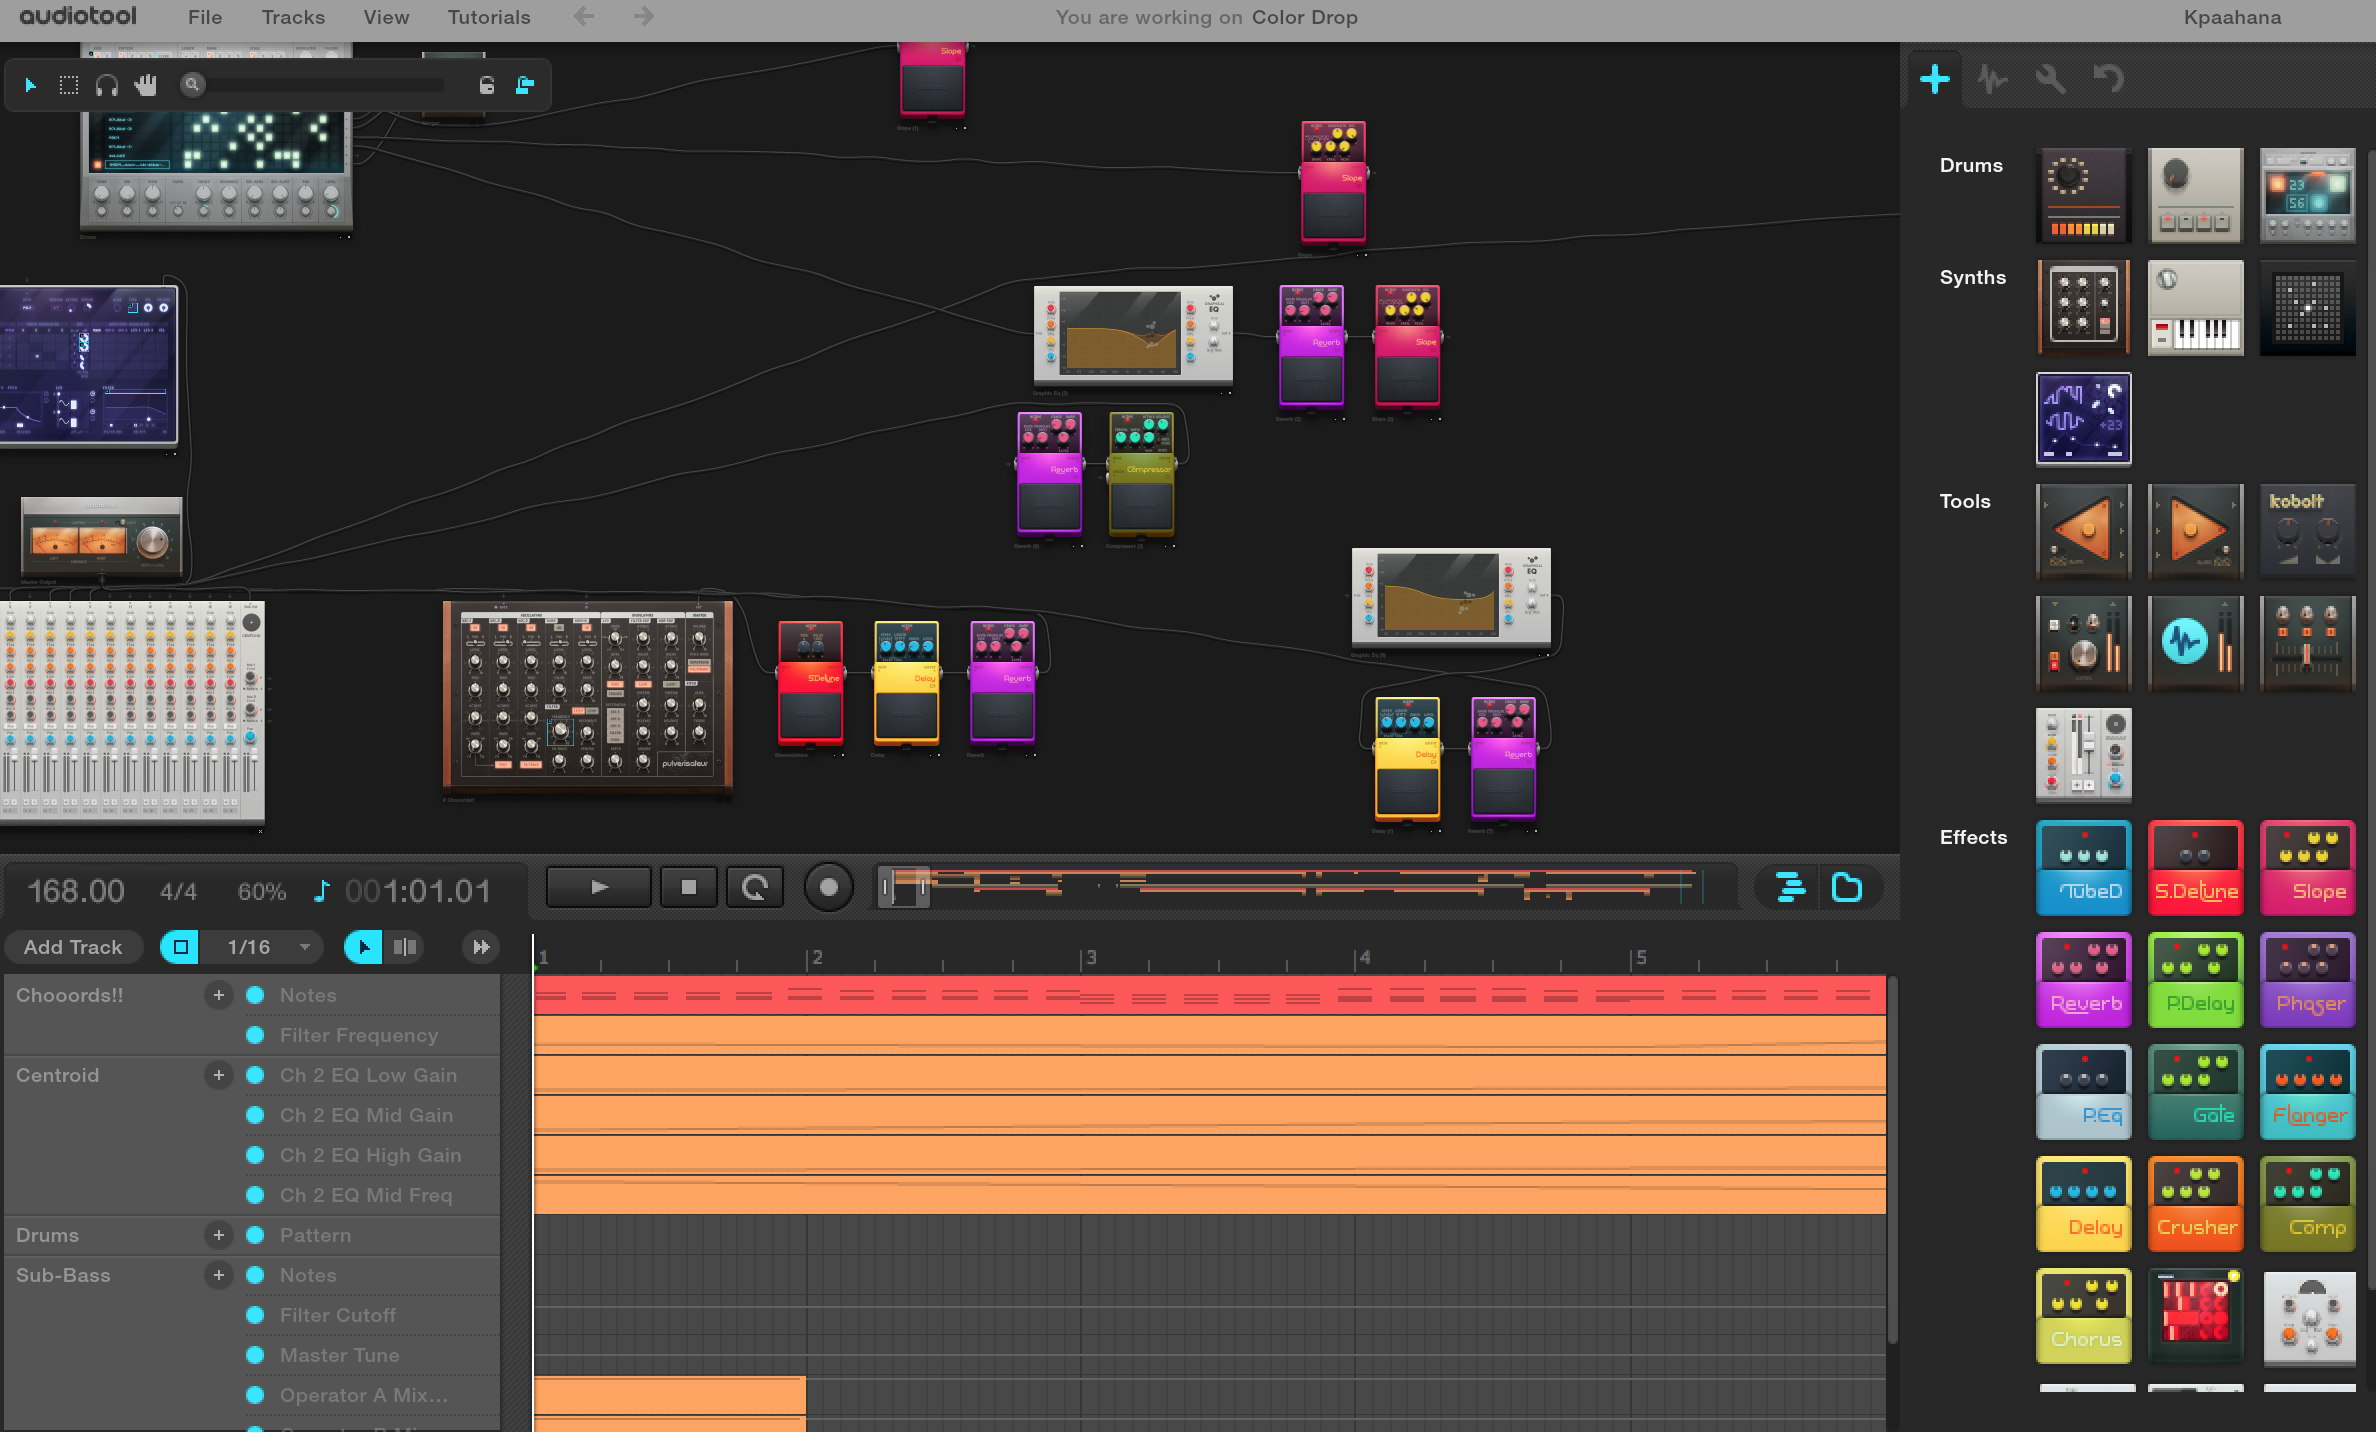Click bar 3 on timeline ruler
The image size is (2376, 1432).
(1090, 958)
